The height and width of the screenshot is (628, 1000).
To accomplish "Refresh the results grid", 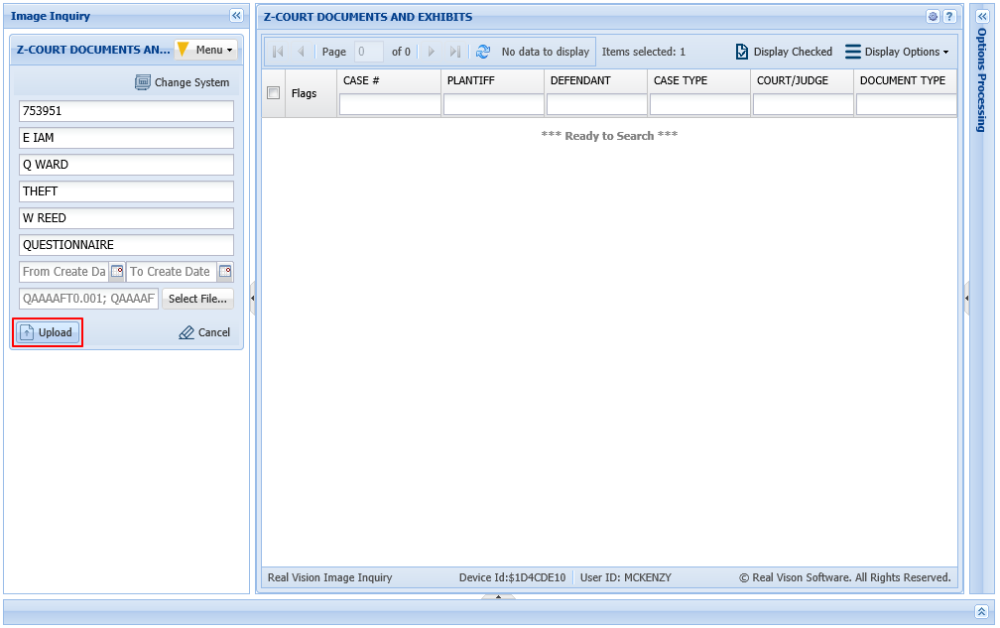I will click(x=483, y=52).
